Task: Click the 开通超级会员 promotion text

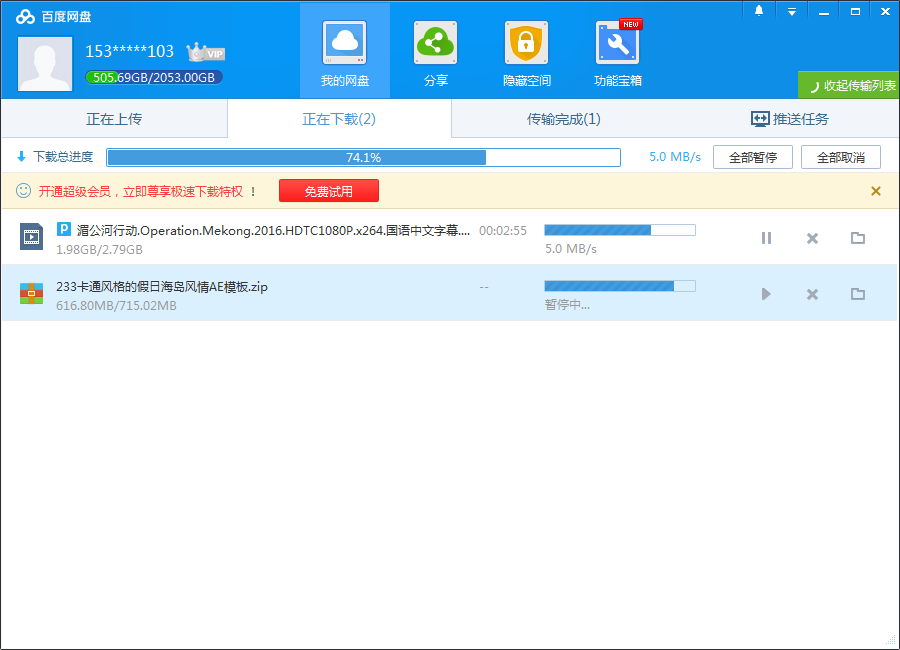Action: tap(141, 191)
